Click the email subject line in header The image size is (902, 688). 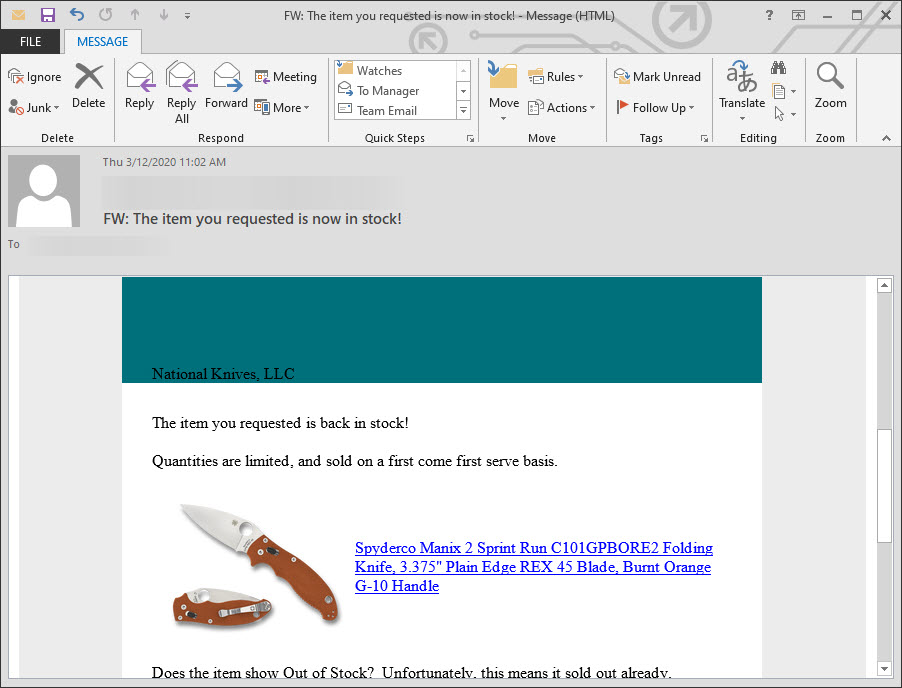(253, 219)
